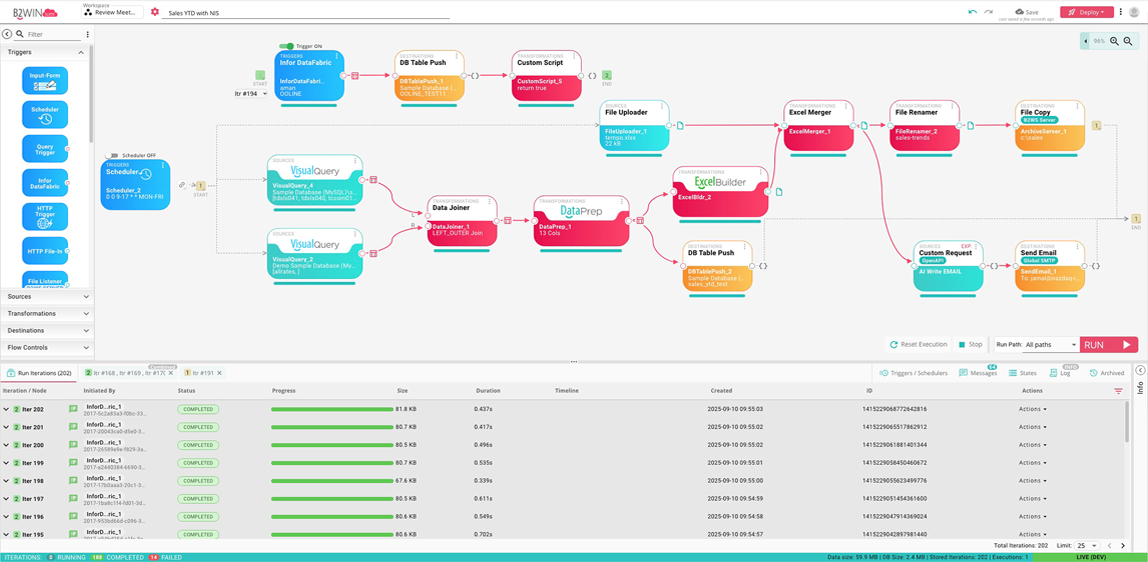The width and height of the screenshot is (1148, 562).
Task: Select HTTP File-In palette item
Action: (45, 251)
